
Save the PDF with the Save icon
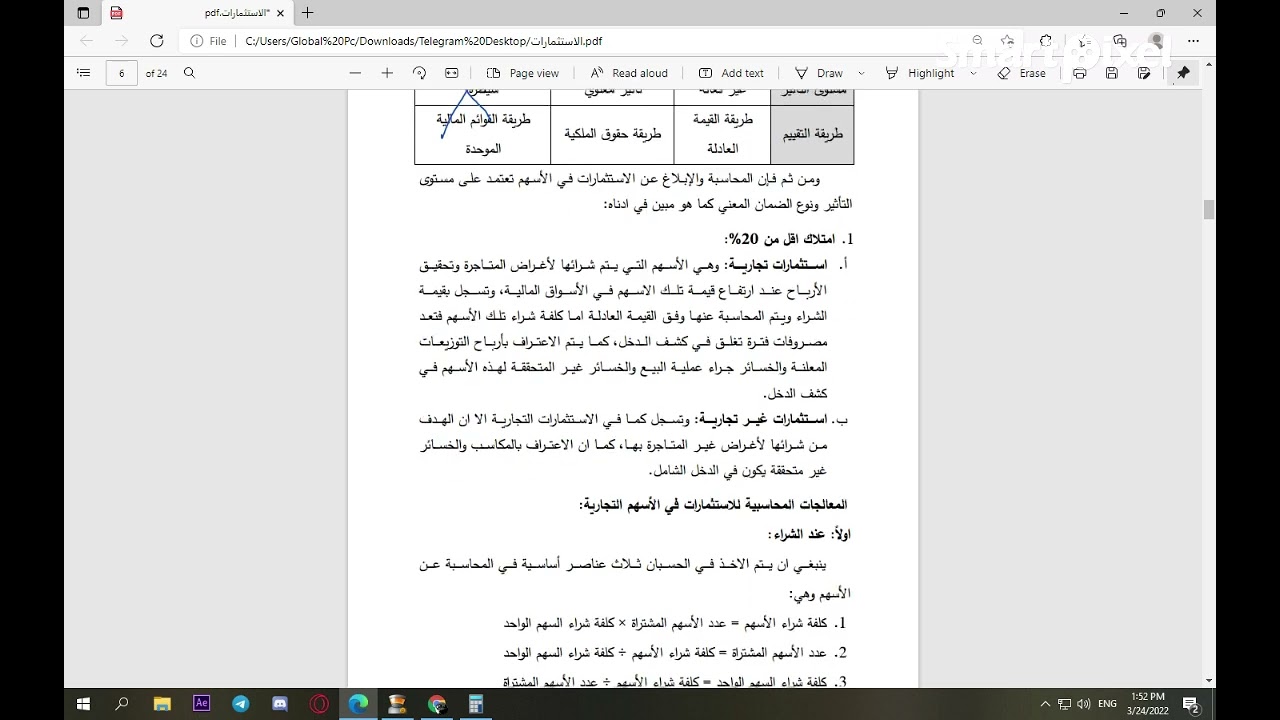pos(1112,73)
